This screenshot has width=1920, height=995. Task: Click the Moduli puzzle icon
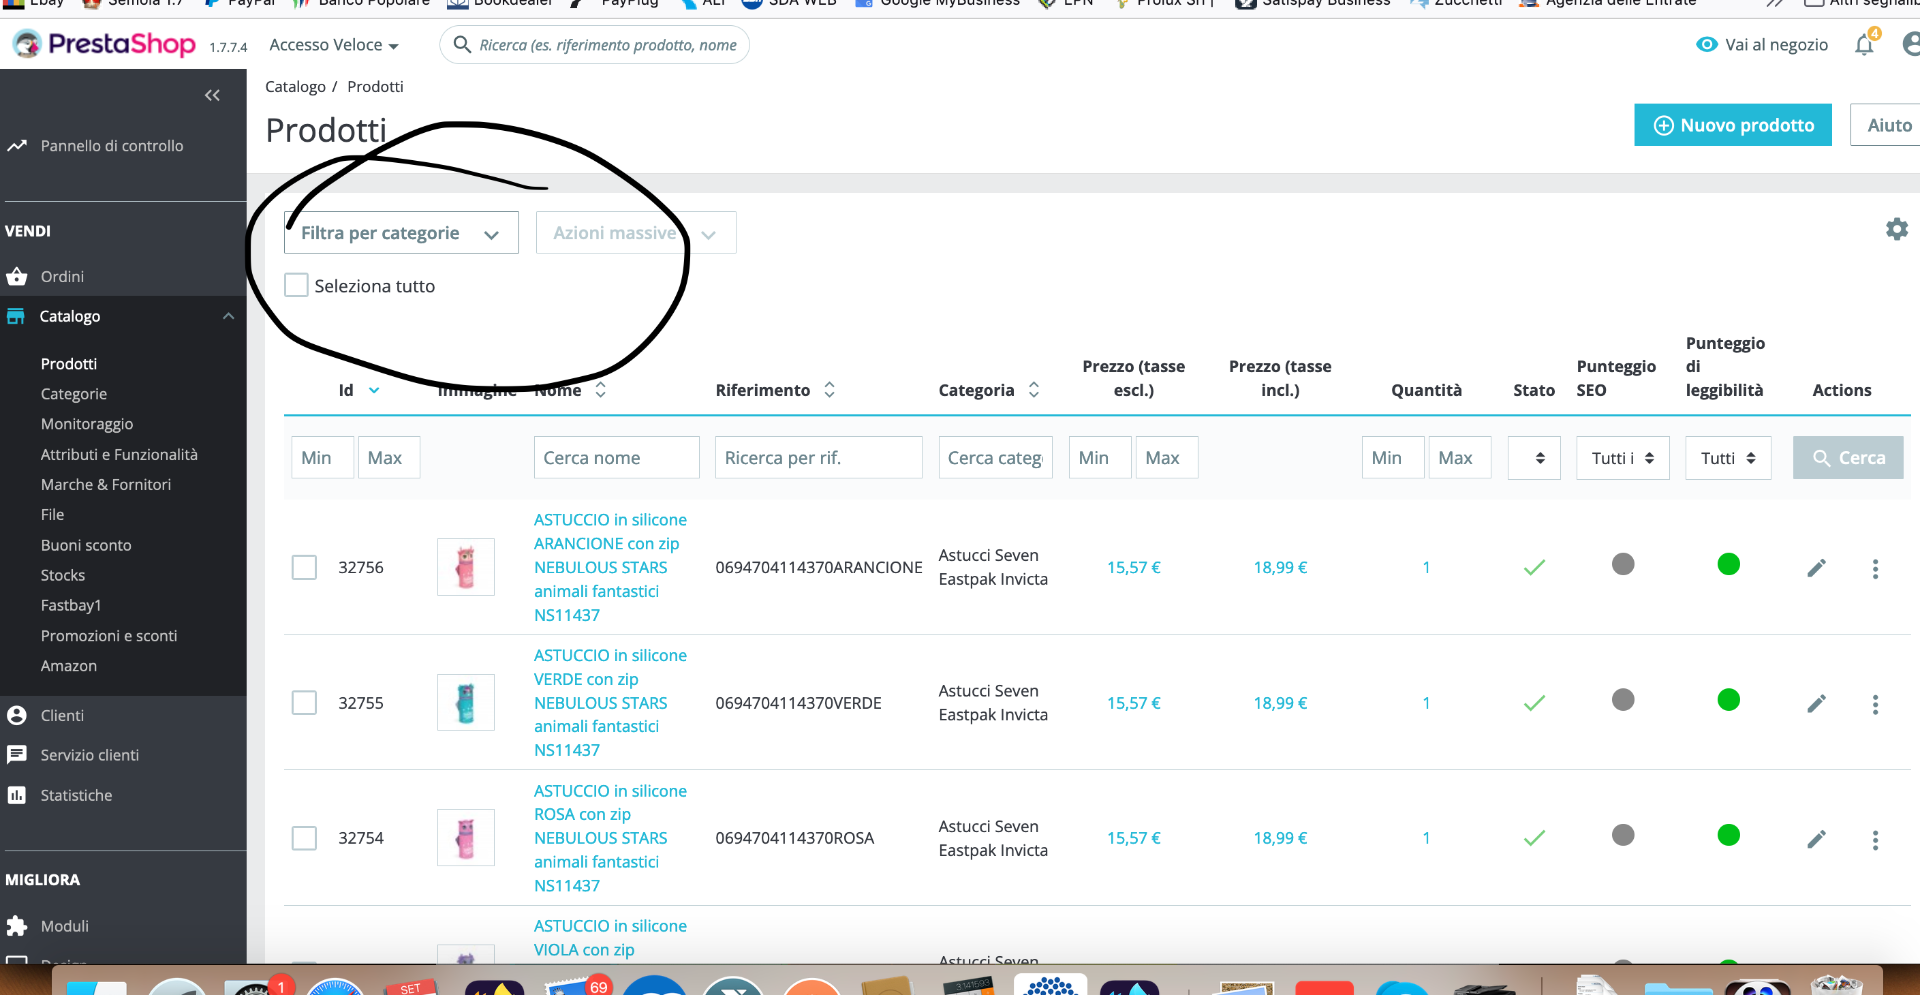(x=17, y=926)
